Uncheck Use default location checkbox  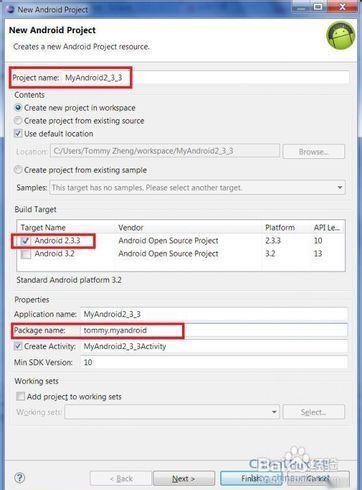tap(18, 133)
